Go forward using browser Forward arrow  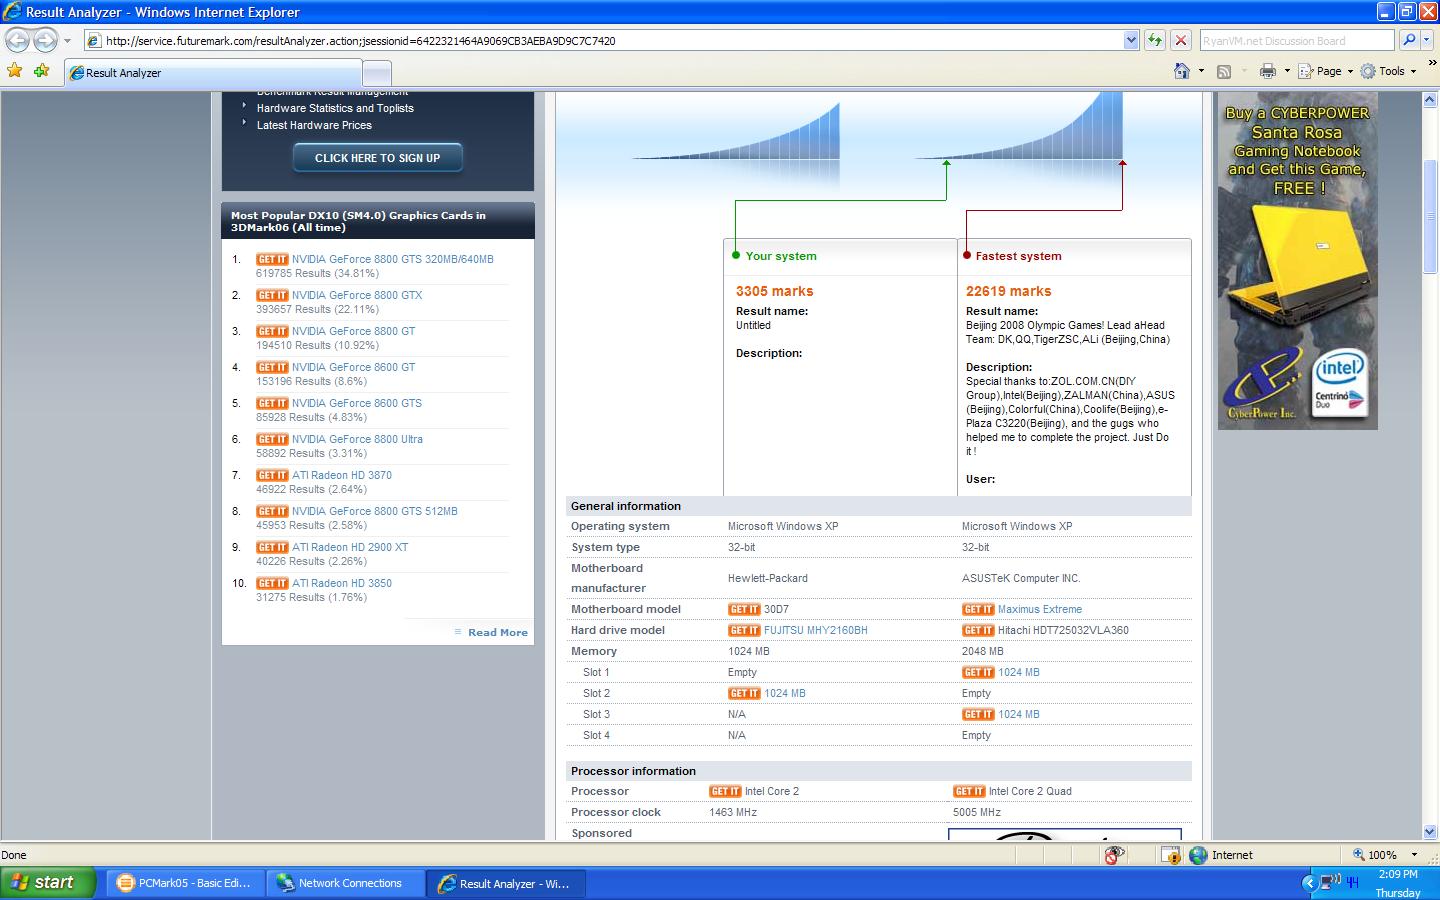tap(45, 40)
